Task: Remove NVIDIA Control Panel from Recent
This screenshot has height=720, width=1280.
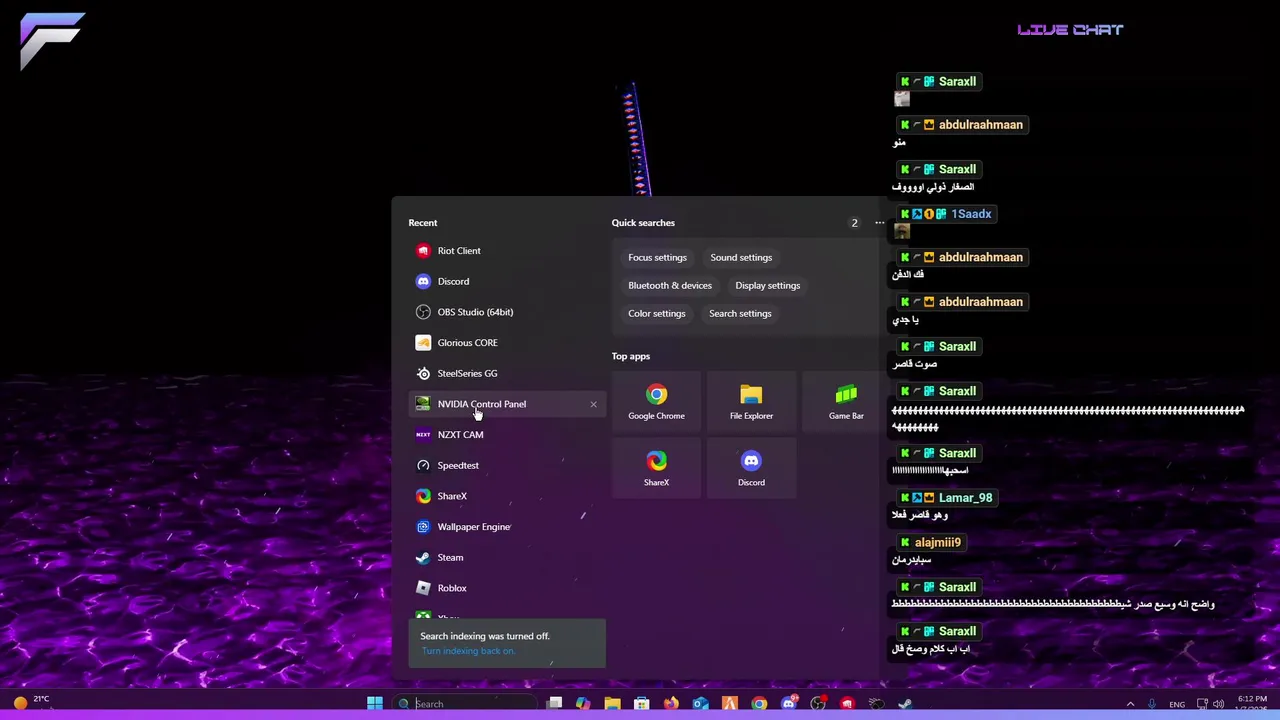Action: point(593,404)
